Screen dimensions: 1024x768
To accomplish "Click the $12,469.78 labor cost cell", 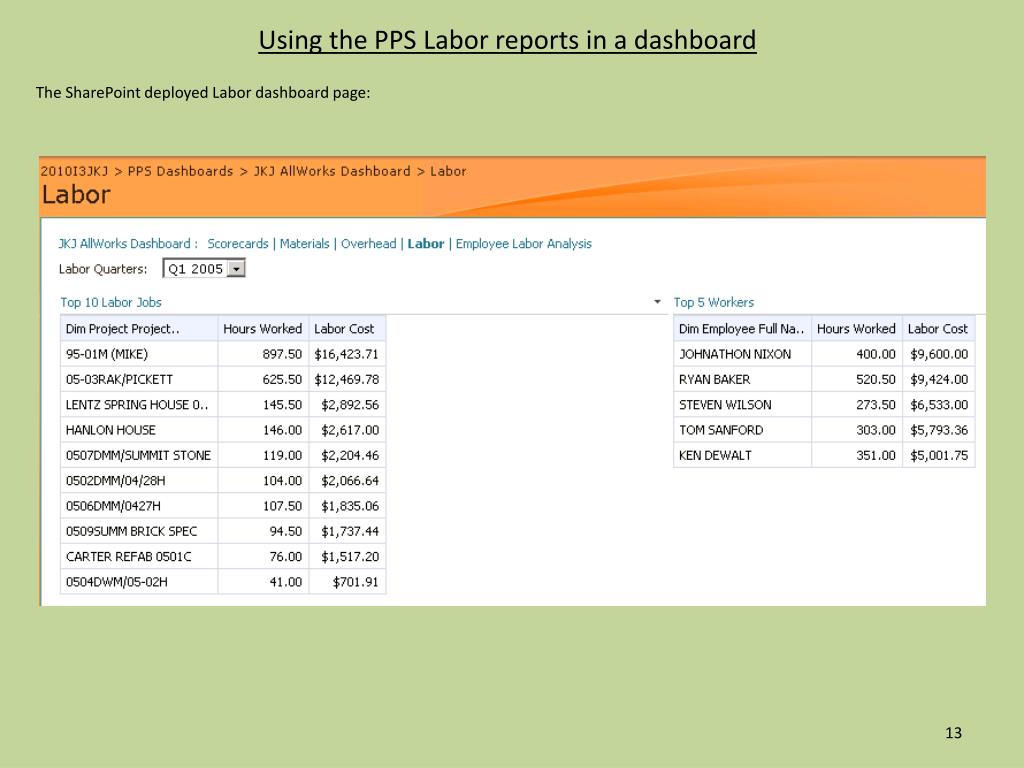I will coord(347,379).
